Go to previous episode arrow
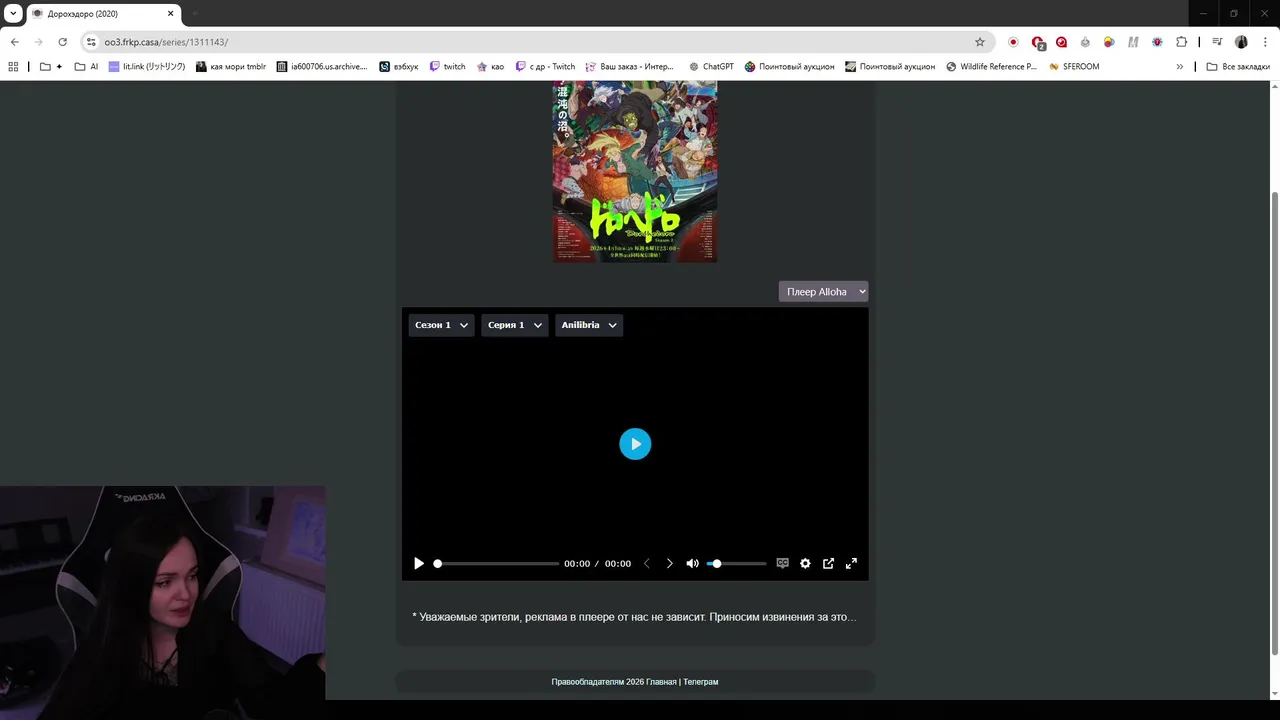The width and height of the screenshot is (1280, 720). [x=646, y=564]
